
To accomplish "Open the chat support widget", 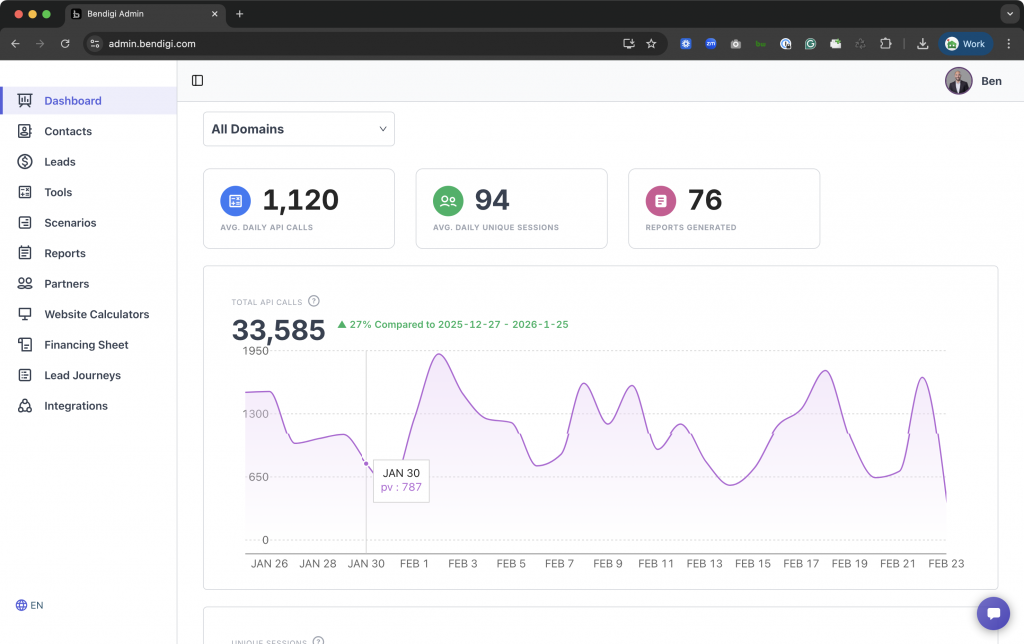I will click(993, 613).
